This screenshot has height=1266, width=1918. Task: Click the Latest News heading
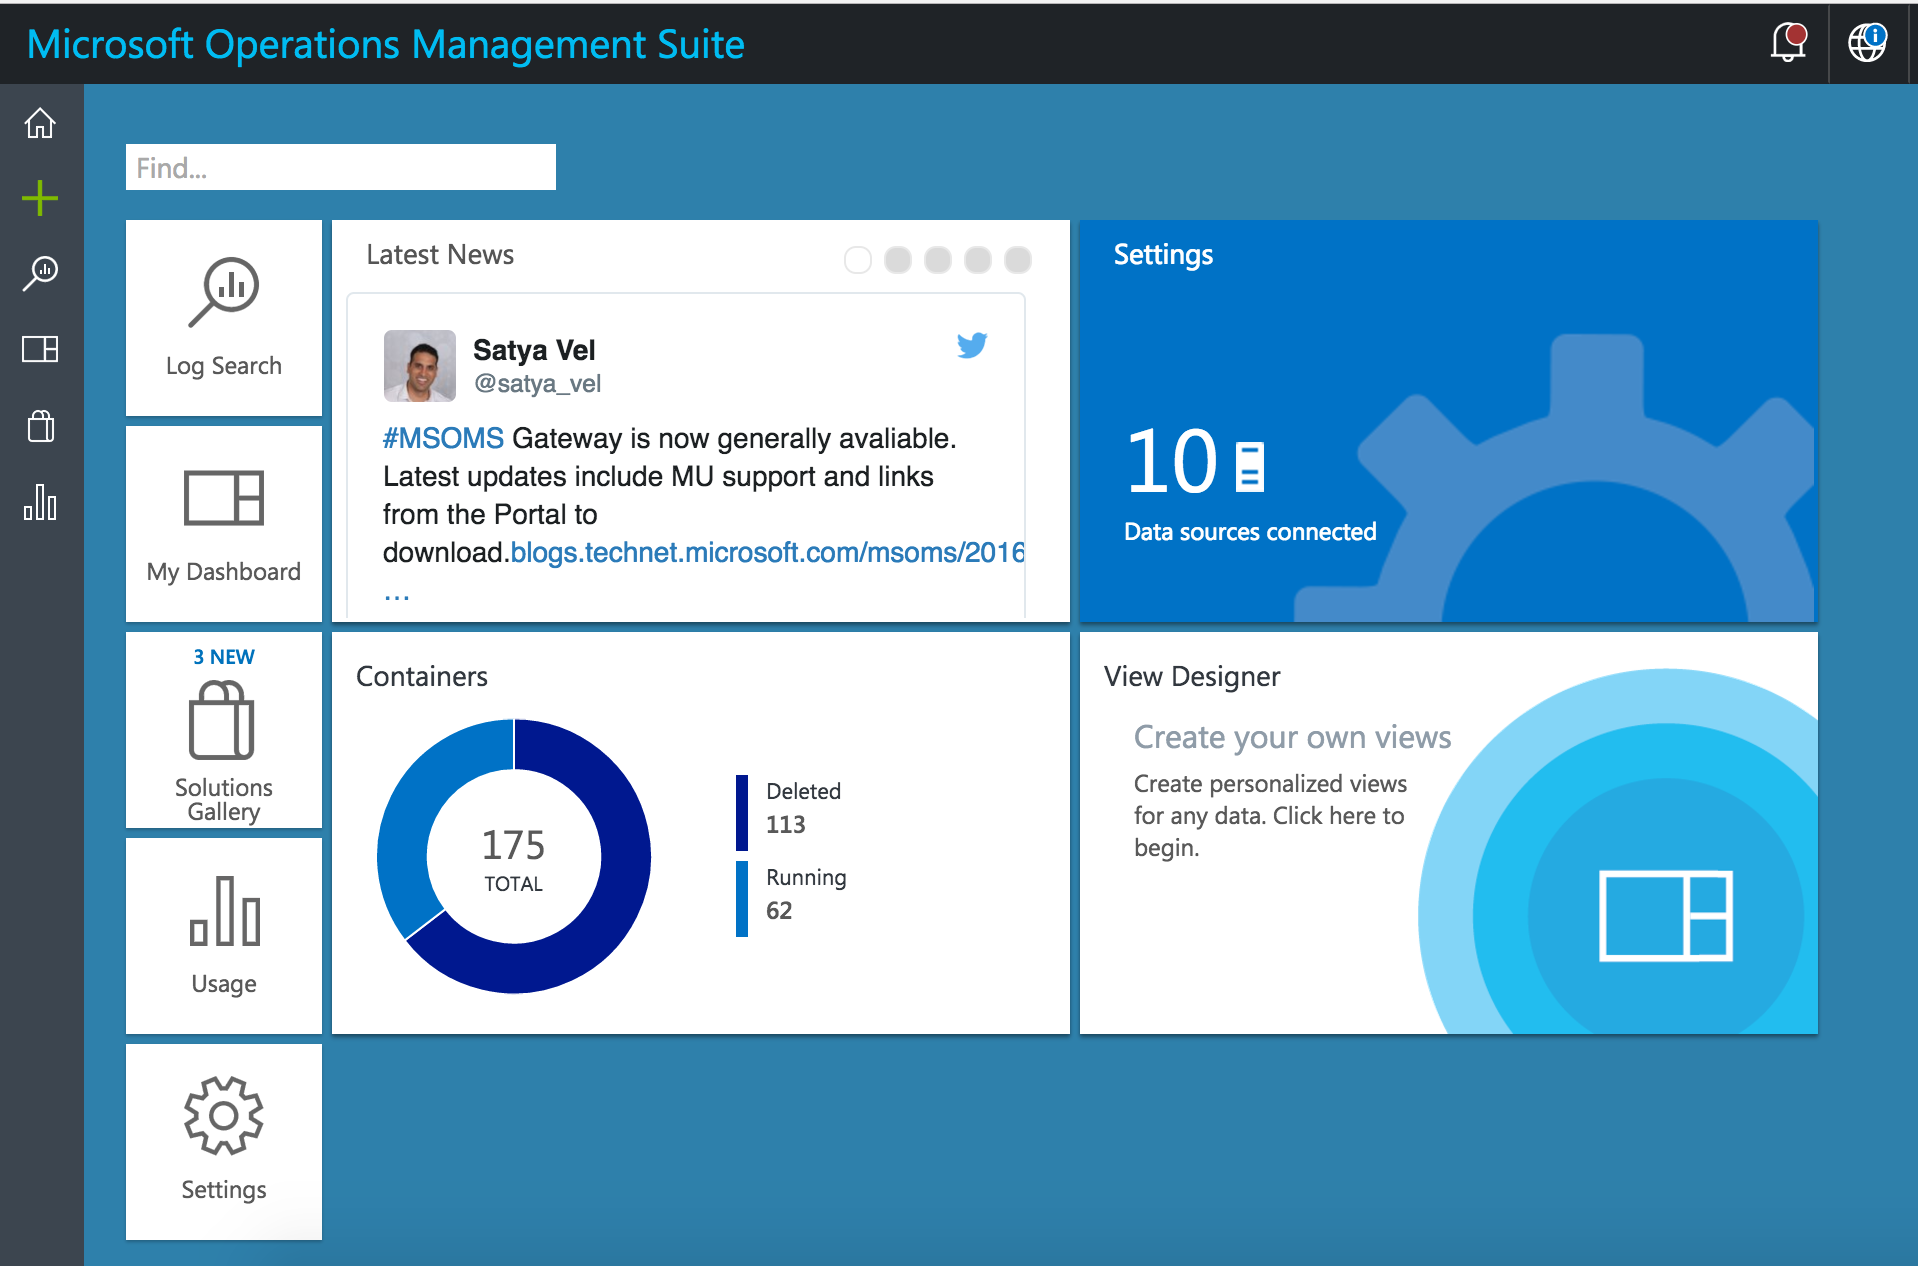(440, 255)
